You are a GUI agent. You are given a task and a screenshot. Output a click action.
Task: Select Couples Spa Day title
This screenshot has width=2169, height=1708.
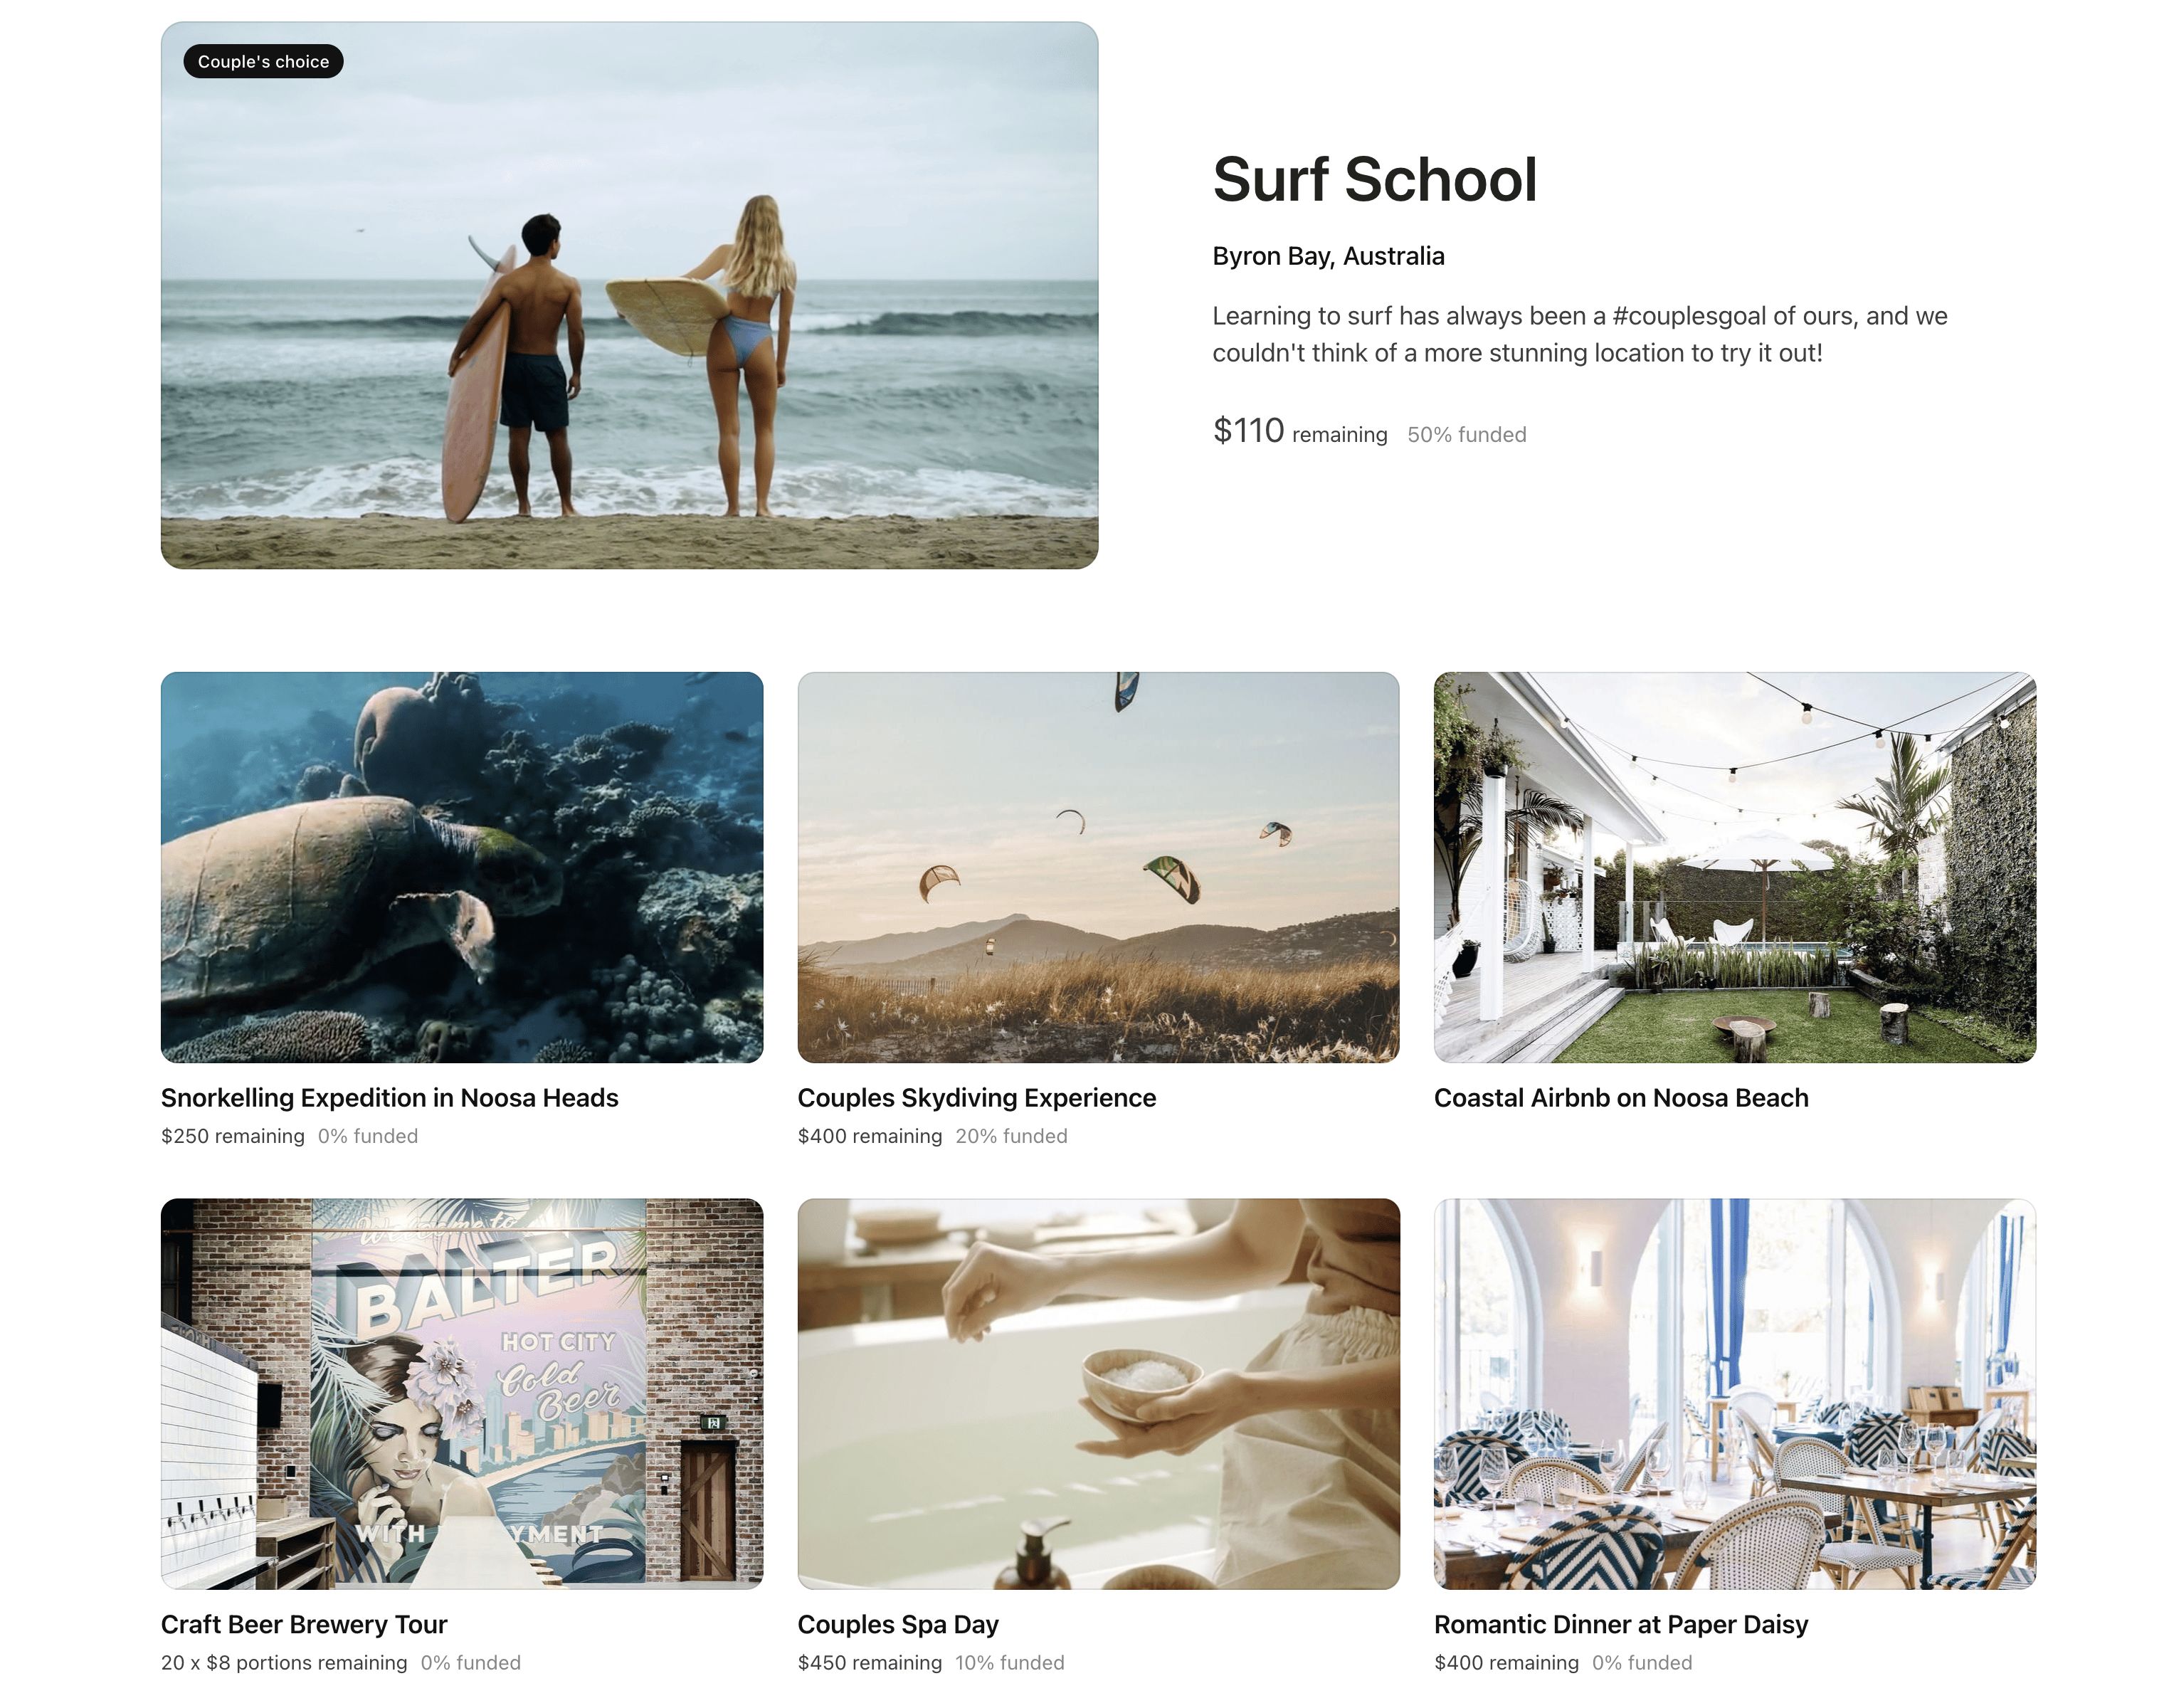pyautogui.click(x=898, y=1624)
